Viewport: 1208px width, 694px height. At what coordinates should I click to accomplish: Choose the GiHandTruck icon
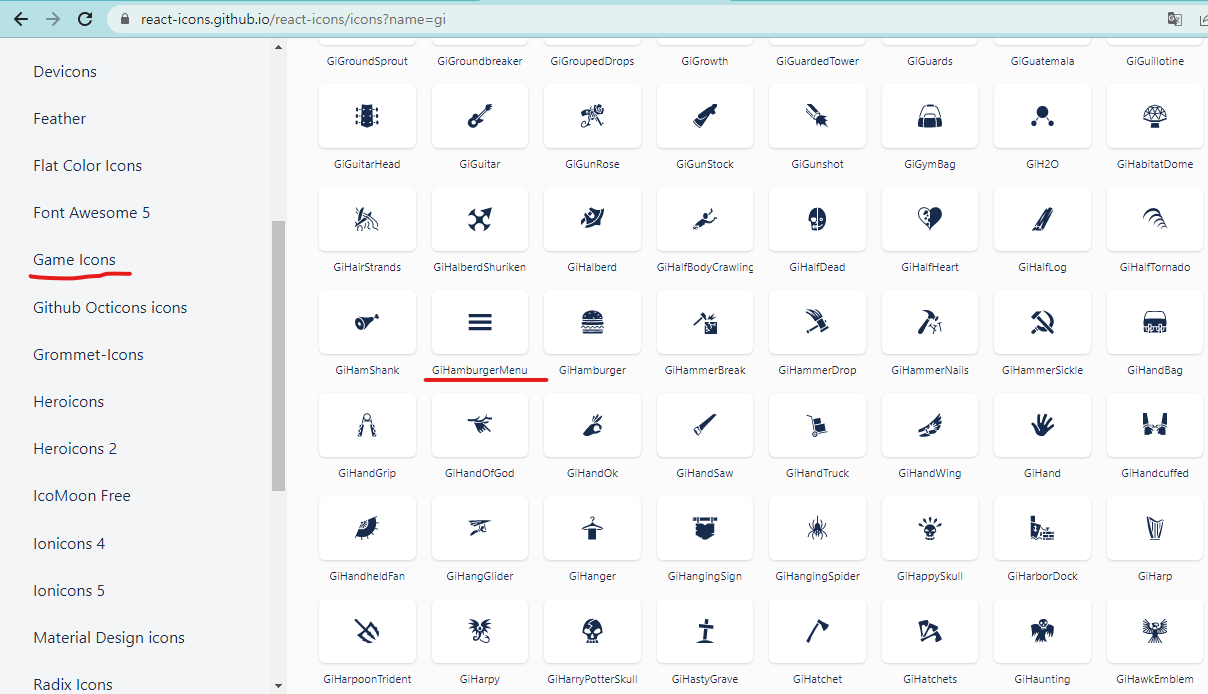[x=817, y=425]
